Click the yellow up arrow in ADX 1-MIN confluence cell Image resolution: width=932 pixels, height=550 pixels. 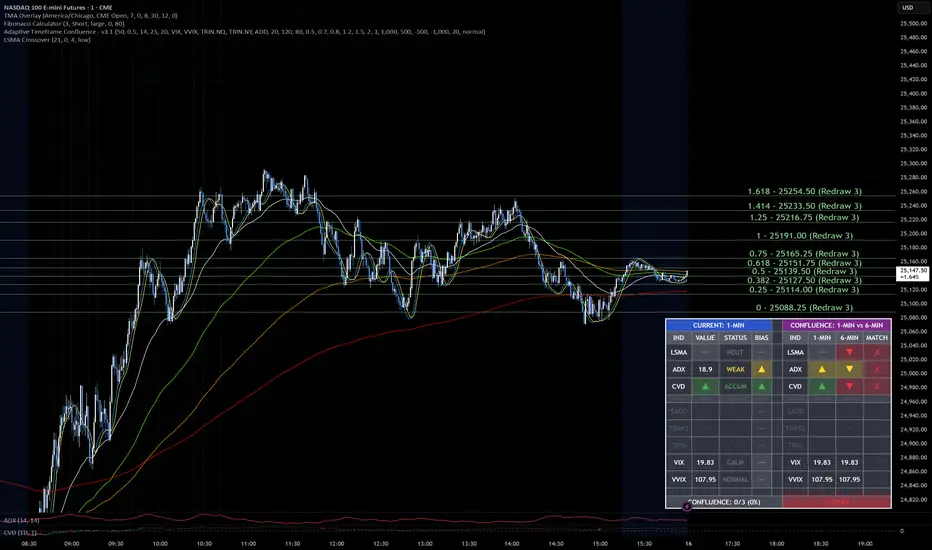822,369
